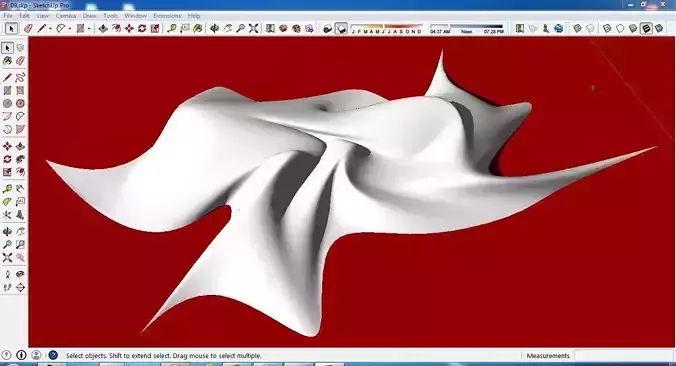Select the Rotate tool in the top toolbar

142,28
